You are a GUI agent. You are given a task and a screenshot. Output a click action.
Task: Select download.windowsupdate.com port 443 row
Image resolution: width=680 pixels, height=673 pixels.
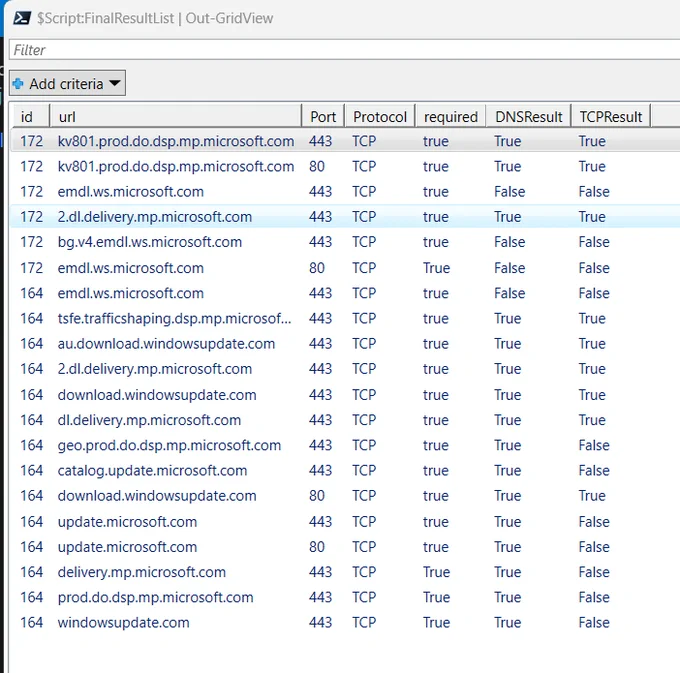(345, 395)
